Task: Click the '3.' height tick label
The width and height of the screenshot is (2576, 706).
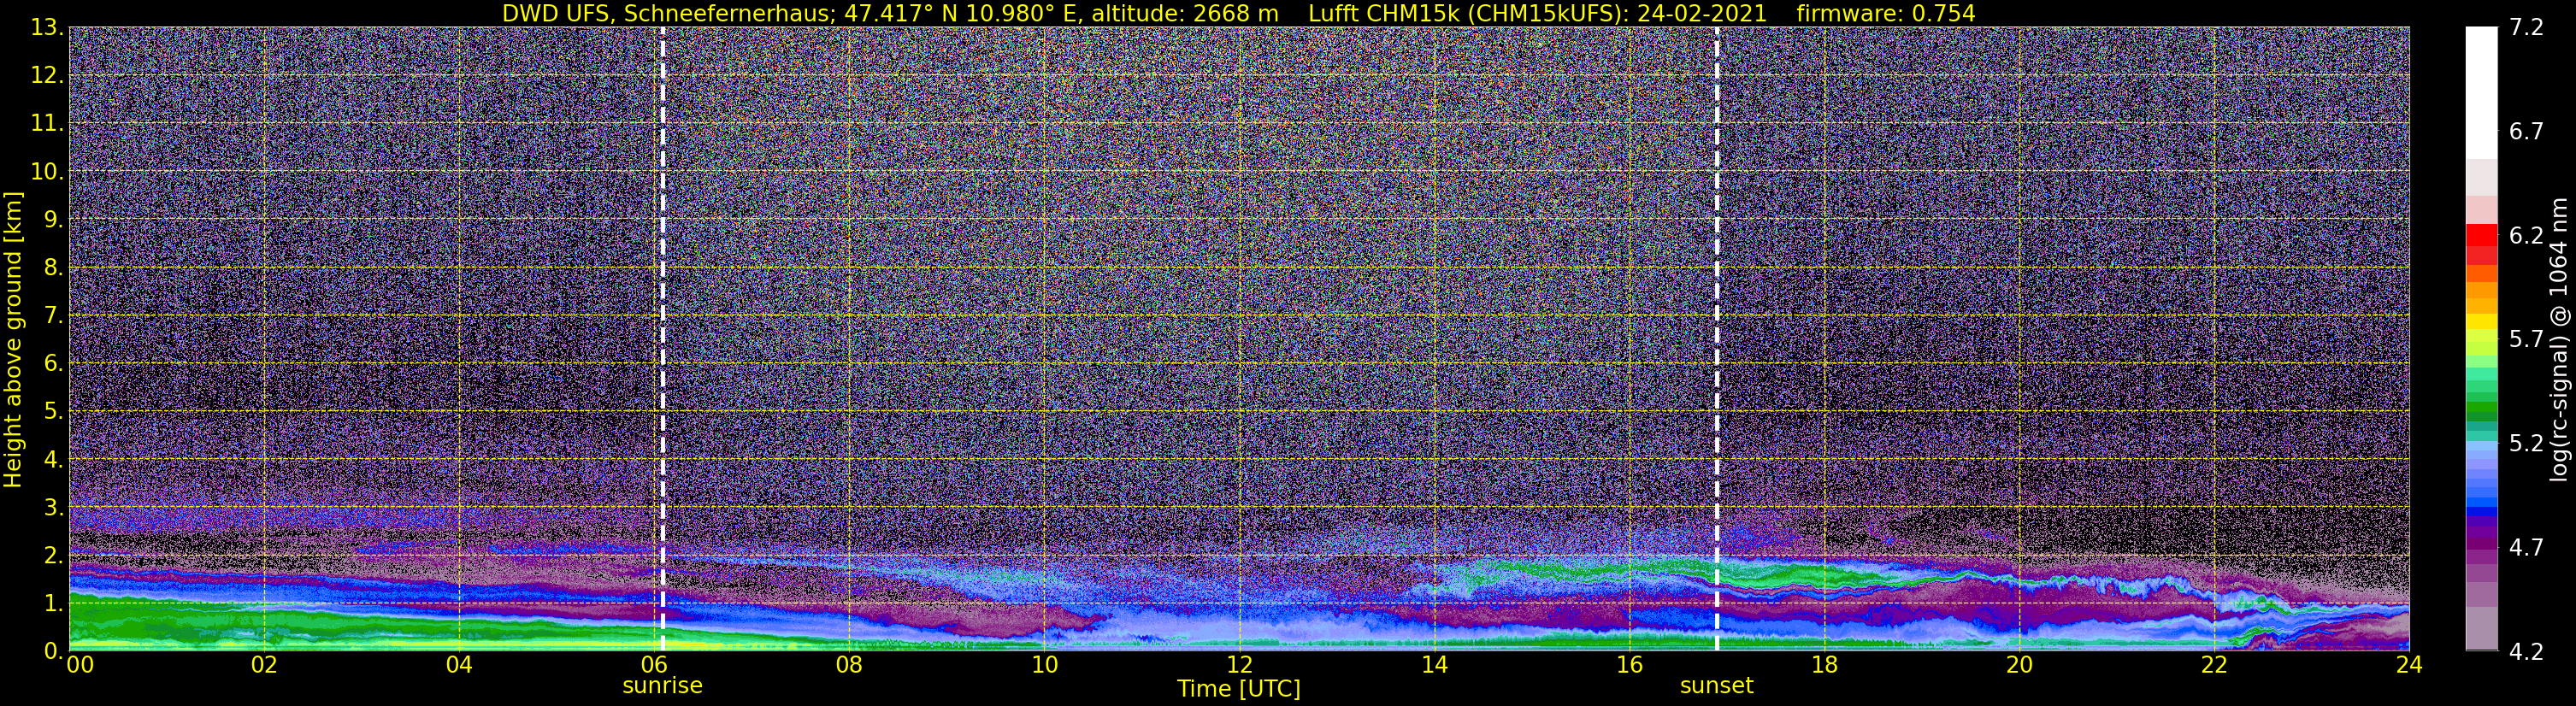Action: (x=53, y=507)
